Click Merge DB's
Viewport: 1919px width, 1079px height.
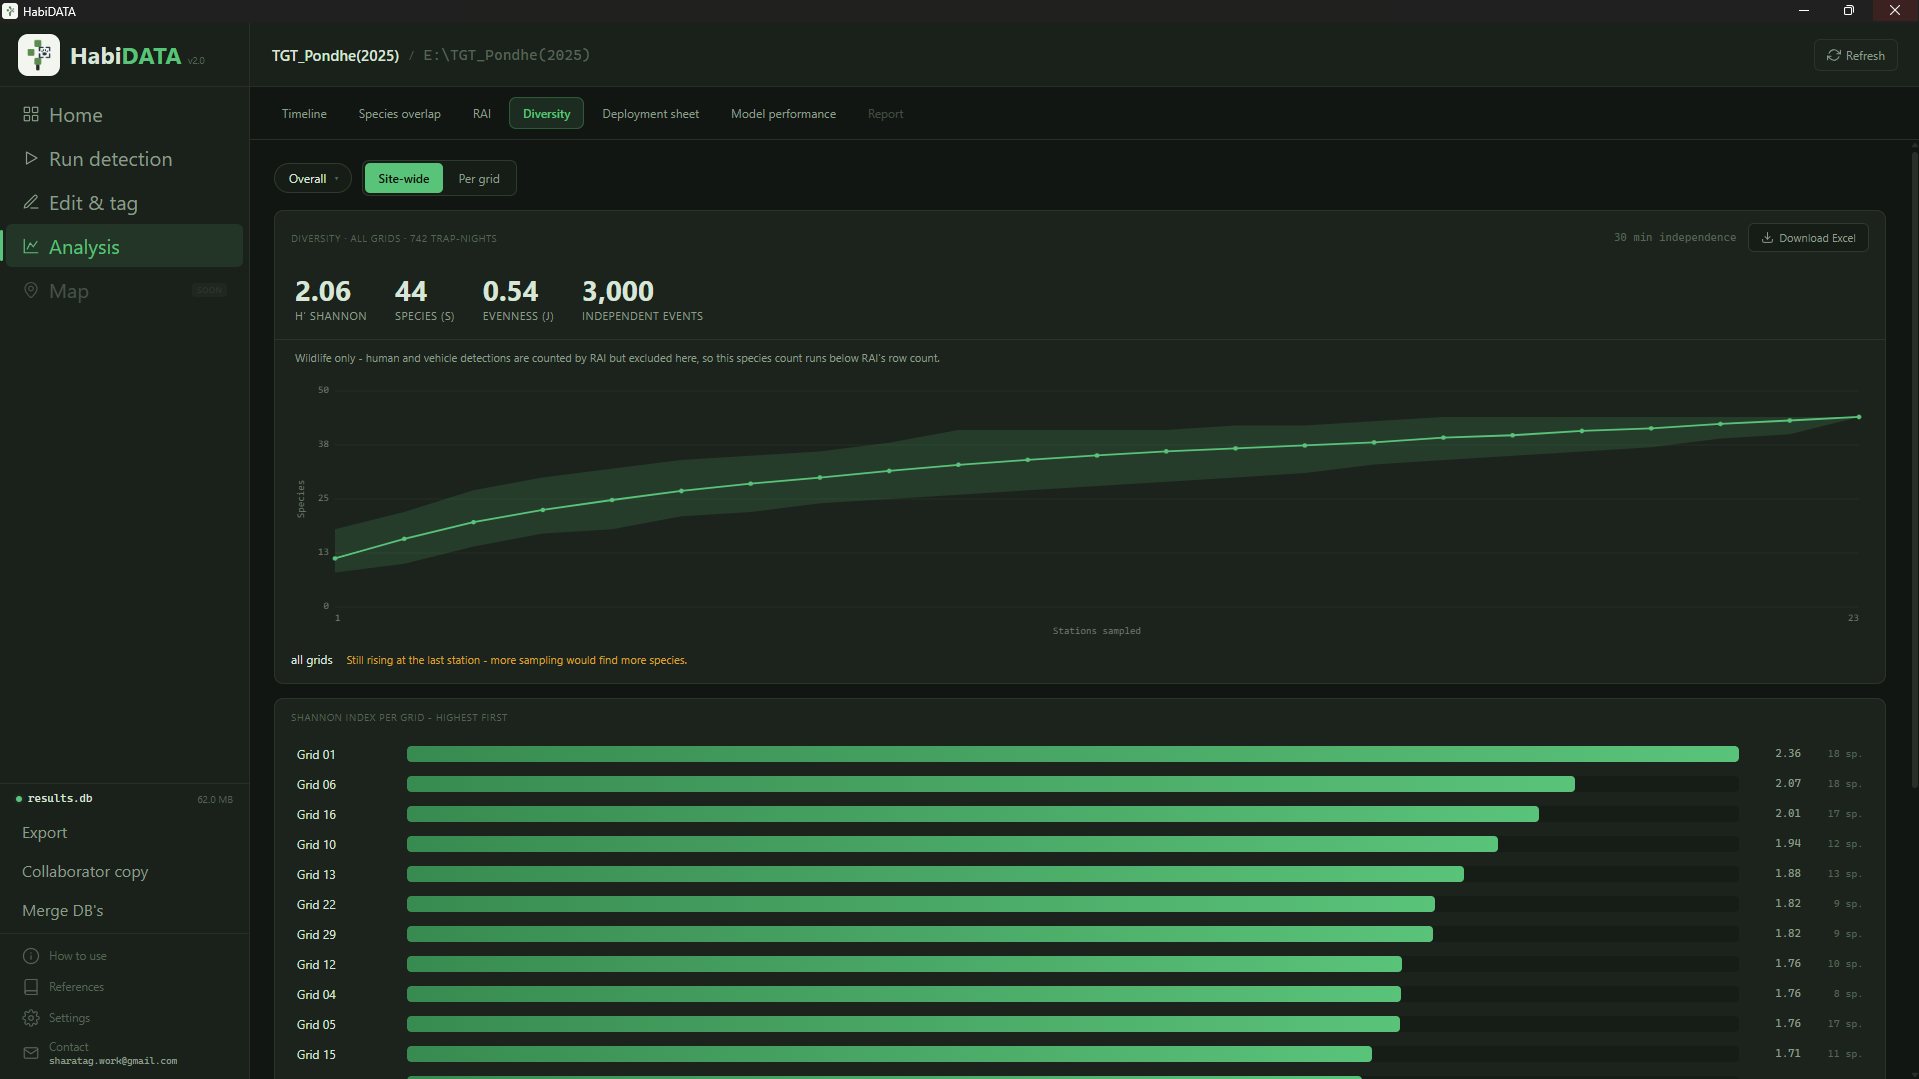[63, 911]
